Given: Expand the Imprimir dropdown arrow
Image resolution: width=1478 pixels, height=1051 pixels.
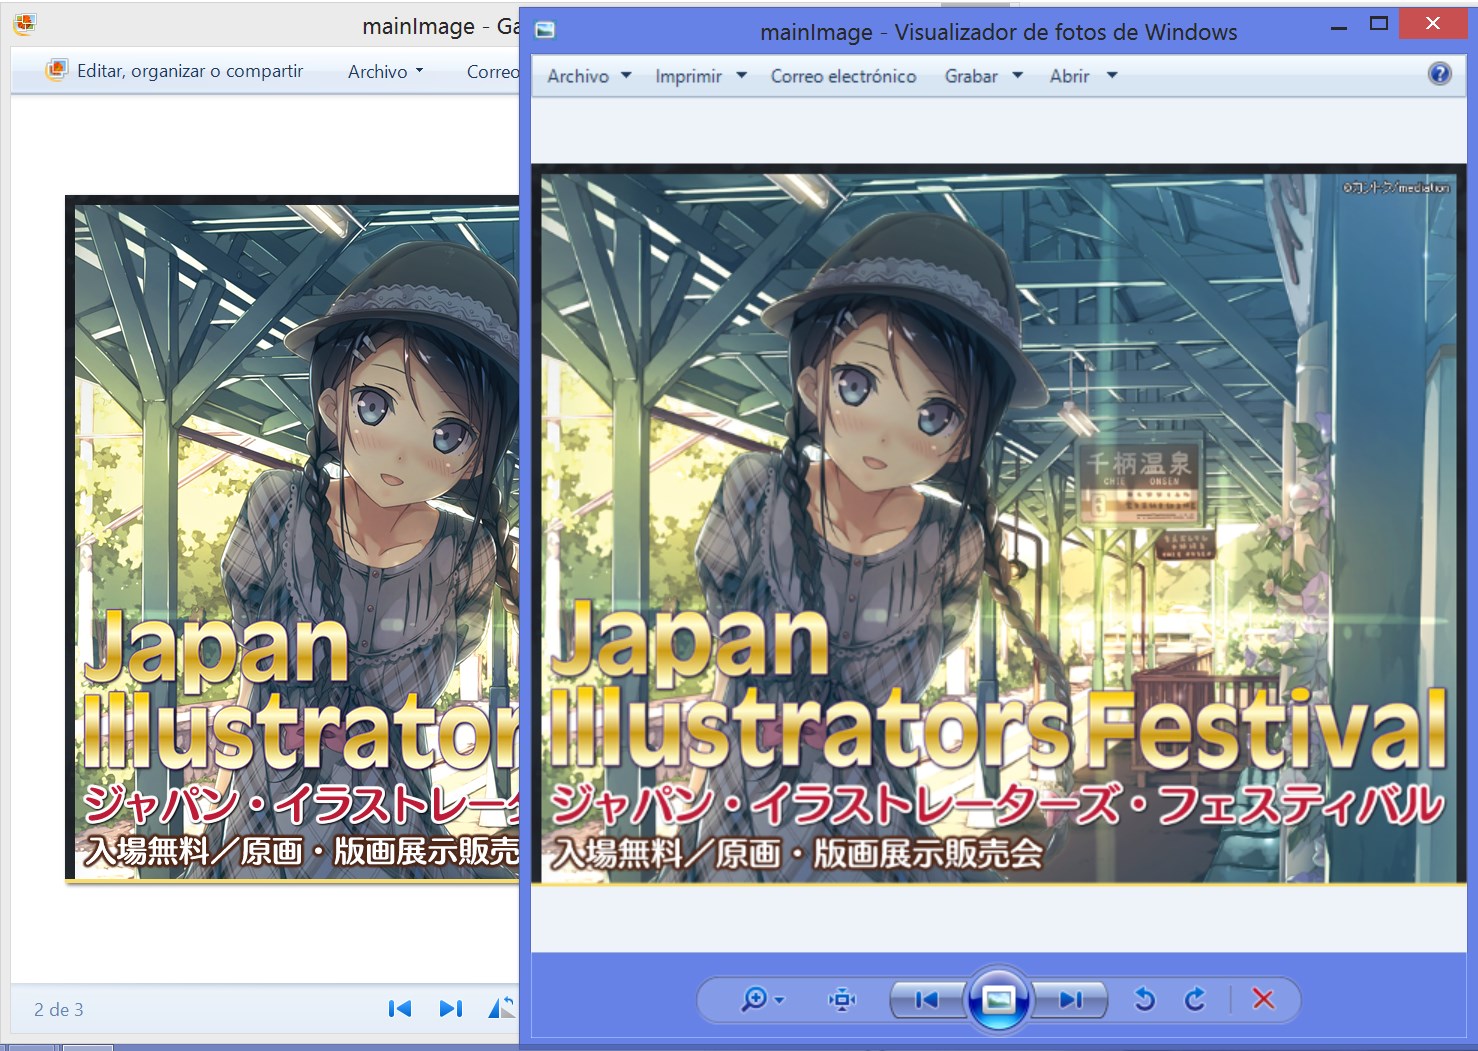Looking at the screenshot, I should click(x=741, y=75).
